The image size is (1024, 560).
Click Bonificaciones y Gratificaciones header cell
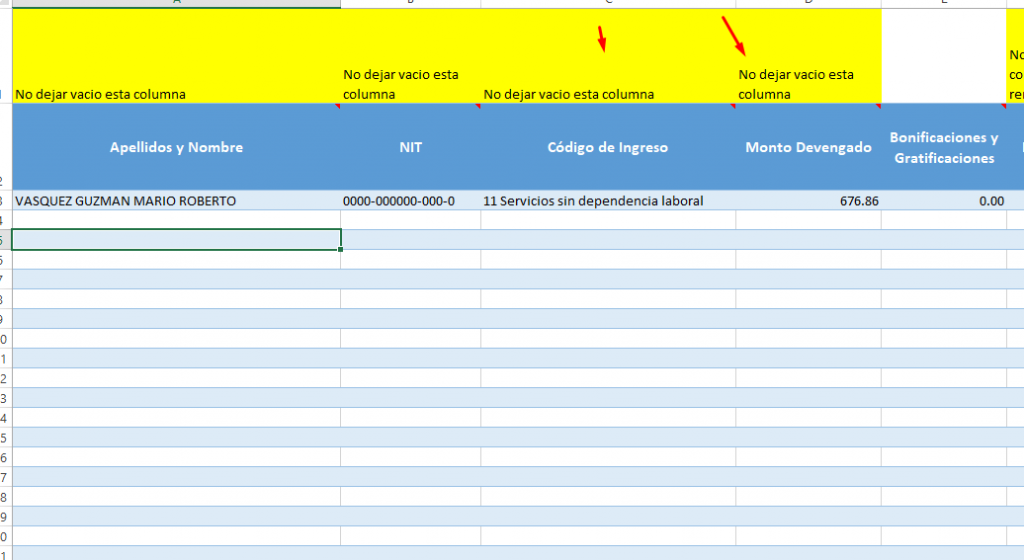pyautogui.click(x=943, y=148)
